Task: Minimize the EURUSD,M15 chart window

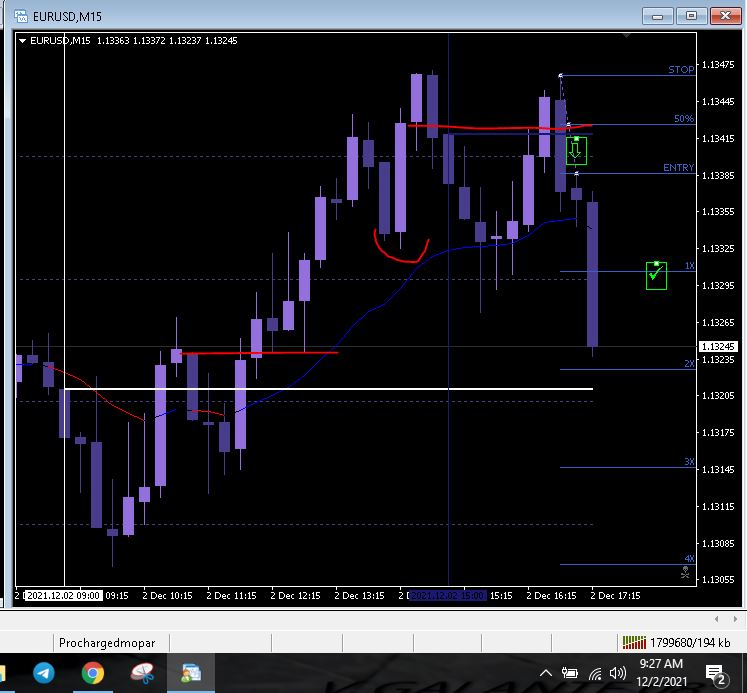Action: point(657,16)
